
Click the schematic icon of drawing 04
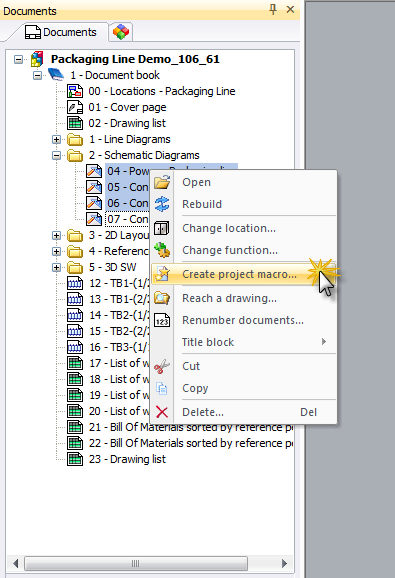94,171
